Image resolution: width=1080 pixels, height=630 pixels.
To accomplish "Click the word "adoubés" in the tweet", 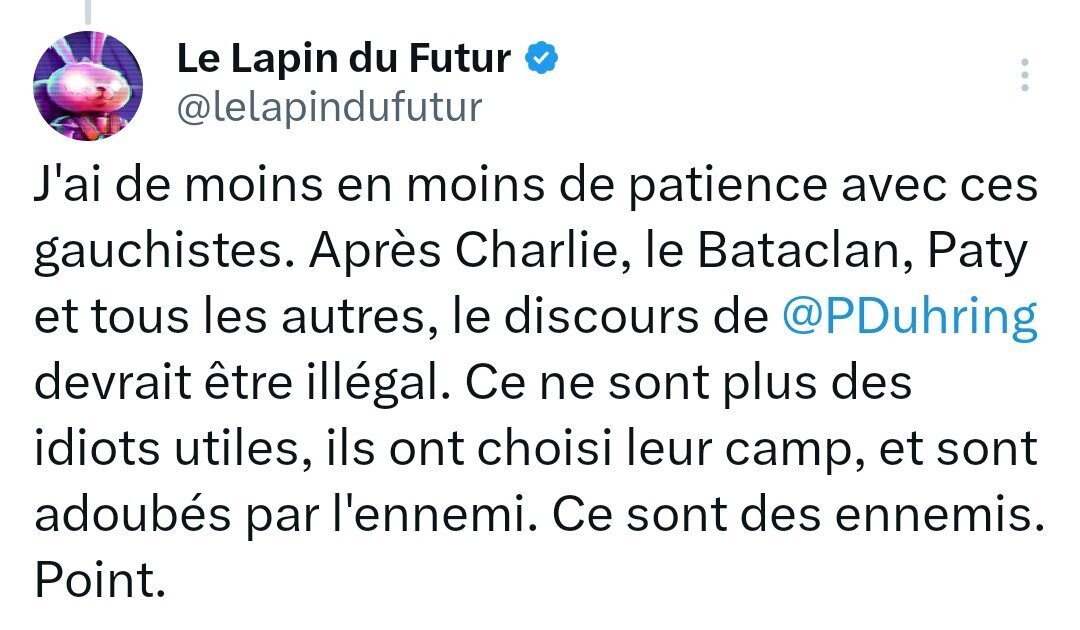I will tap(132, 514).
